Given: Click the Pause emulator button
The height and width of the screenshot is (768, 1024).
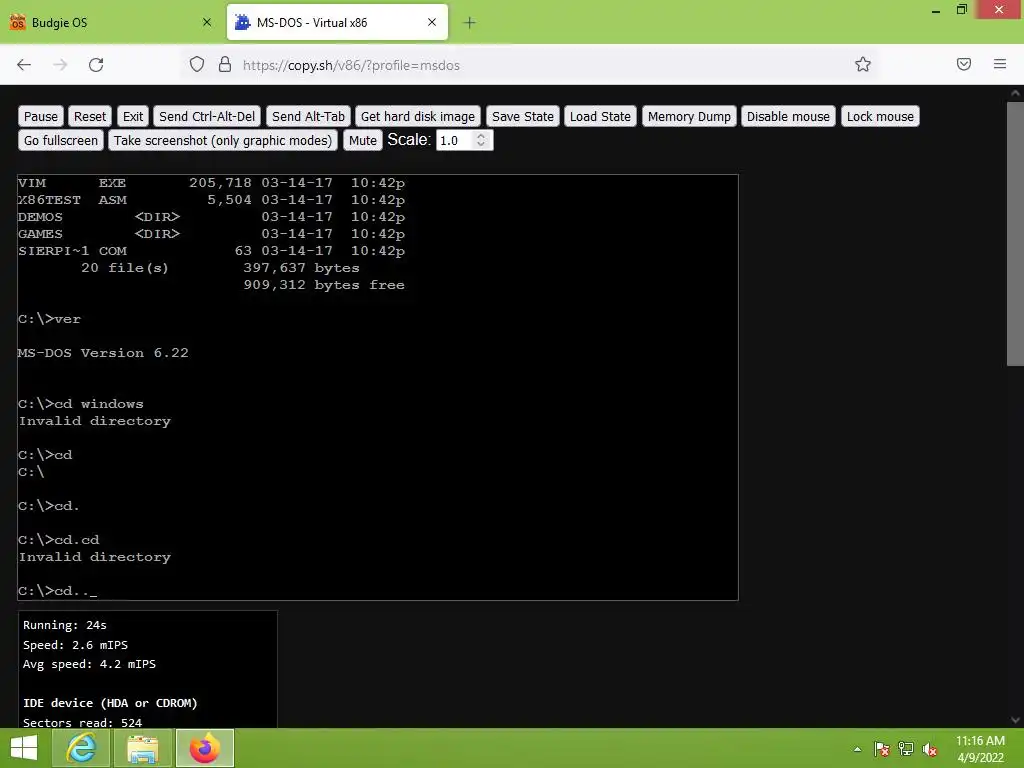Looking at the screenshot, I should (40, 116).
